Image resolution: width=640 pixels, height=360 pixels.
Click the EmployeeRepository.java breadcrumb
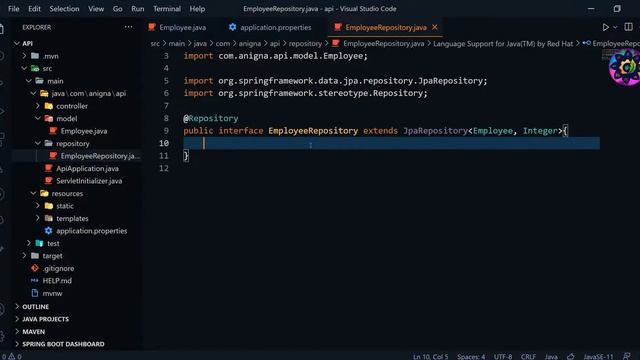click(x=383, y=43)
